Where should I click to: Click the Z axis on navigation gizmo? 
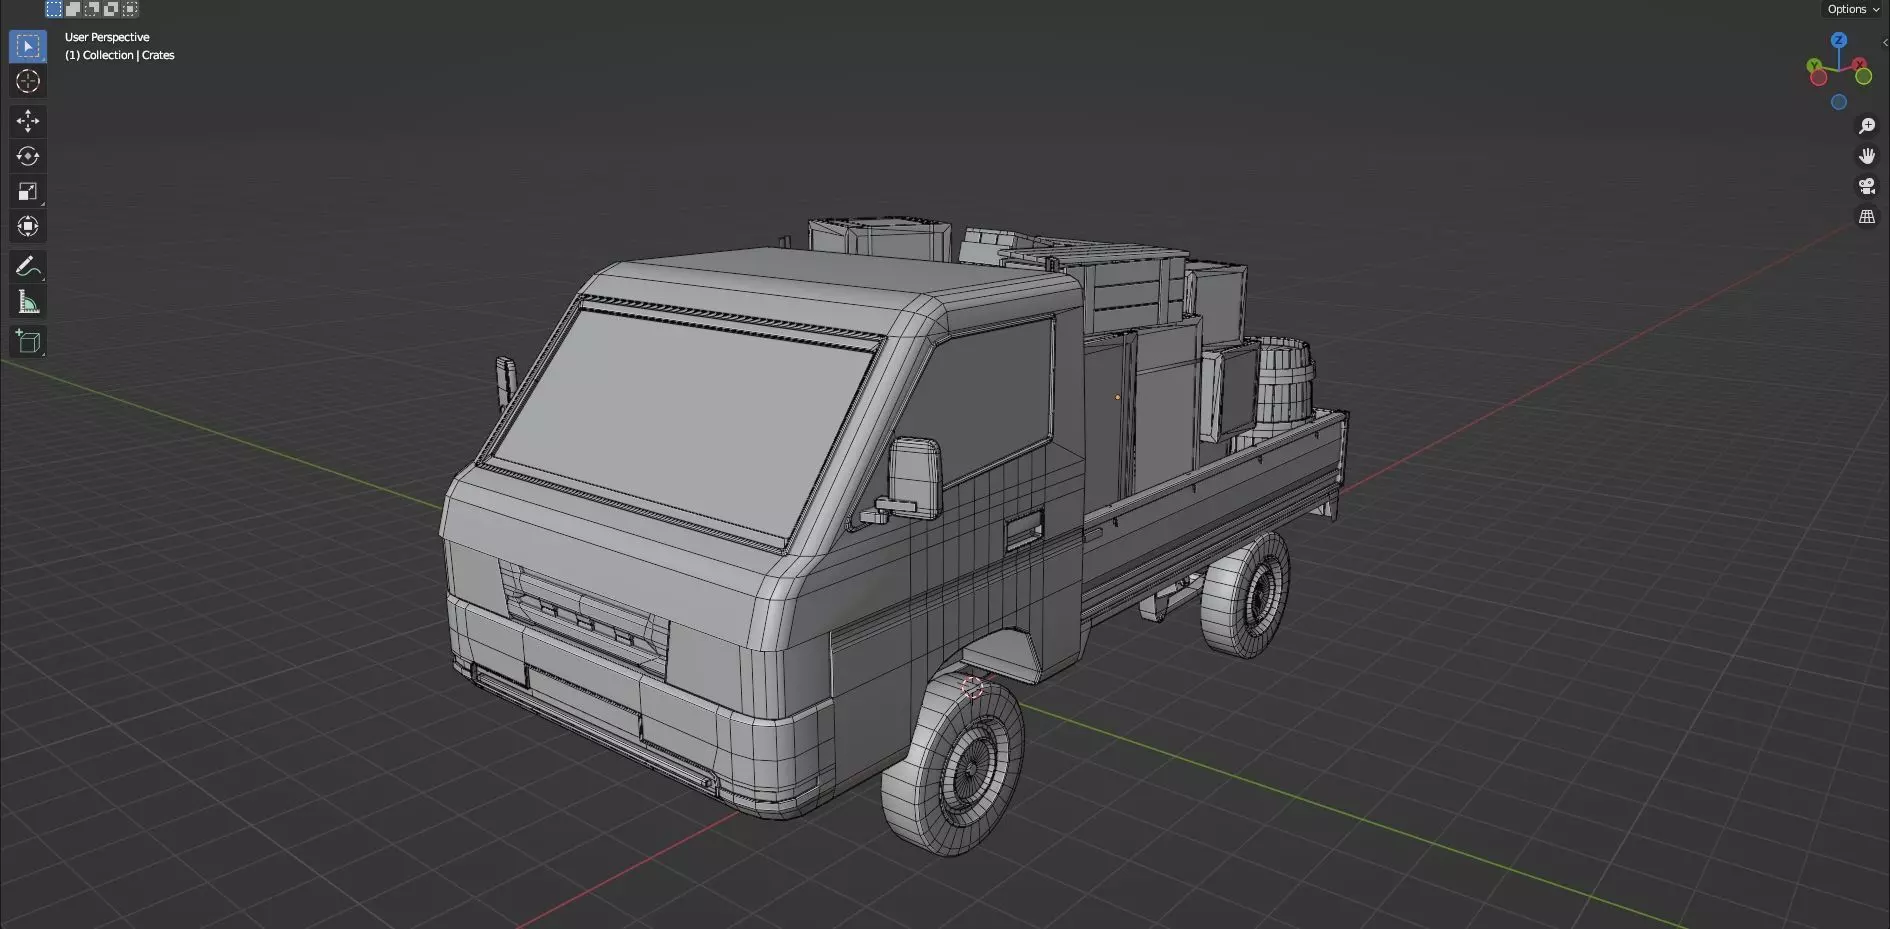coord(1838,40)
